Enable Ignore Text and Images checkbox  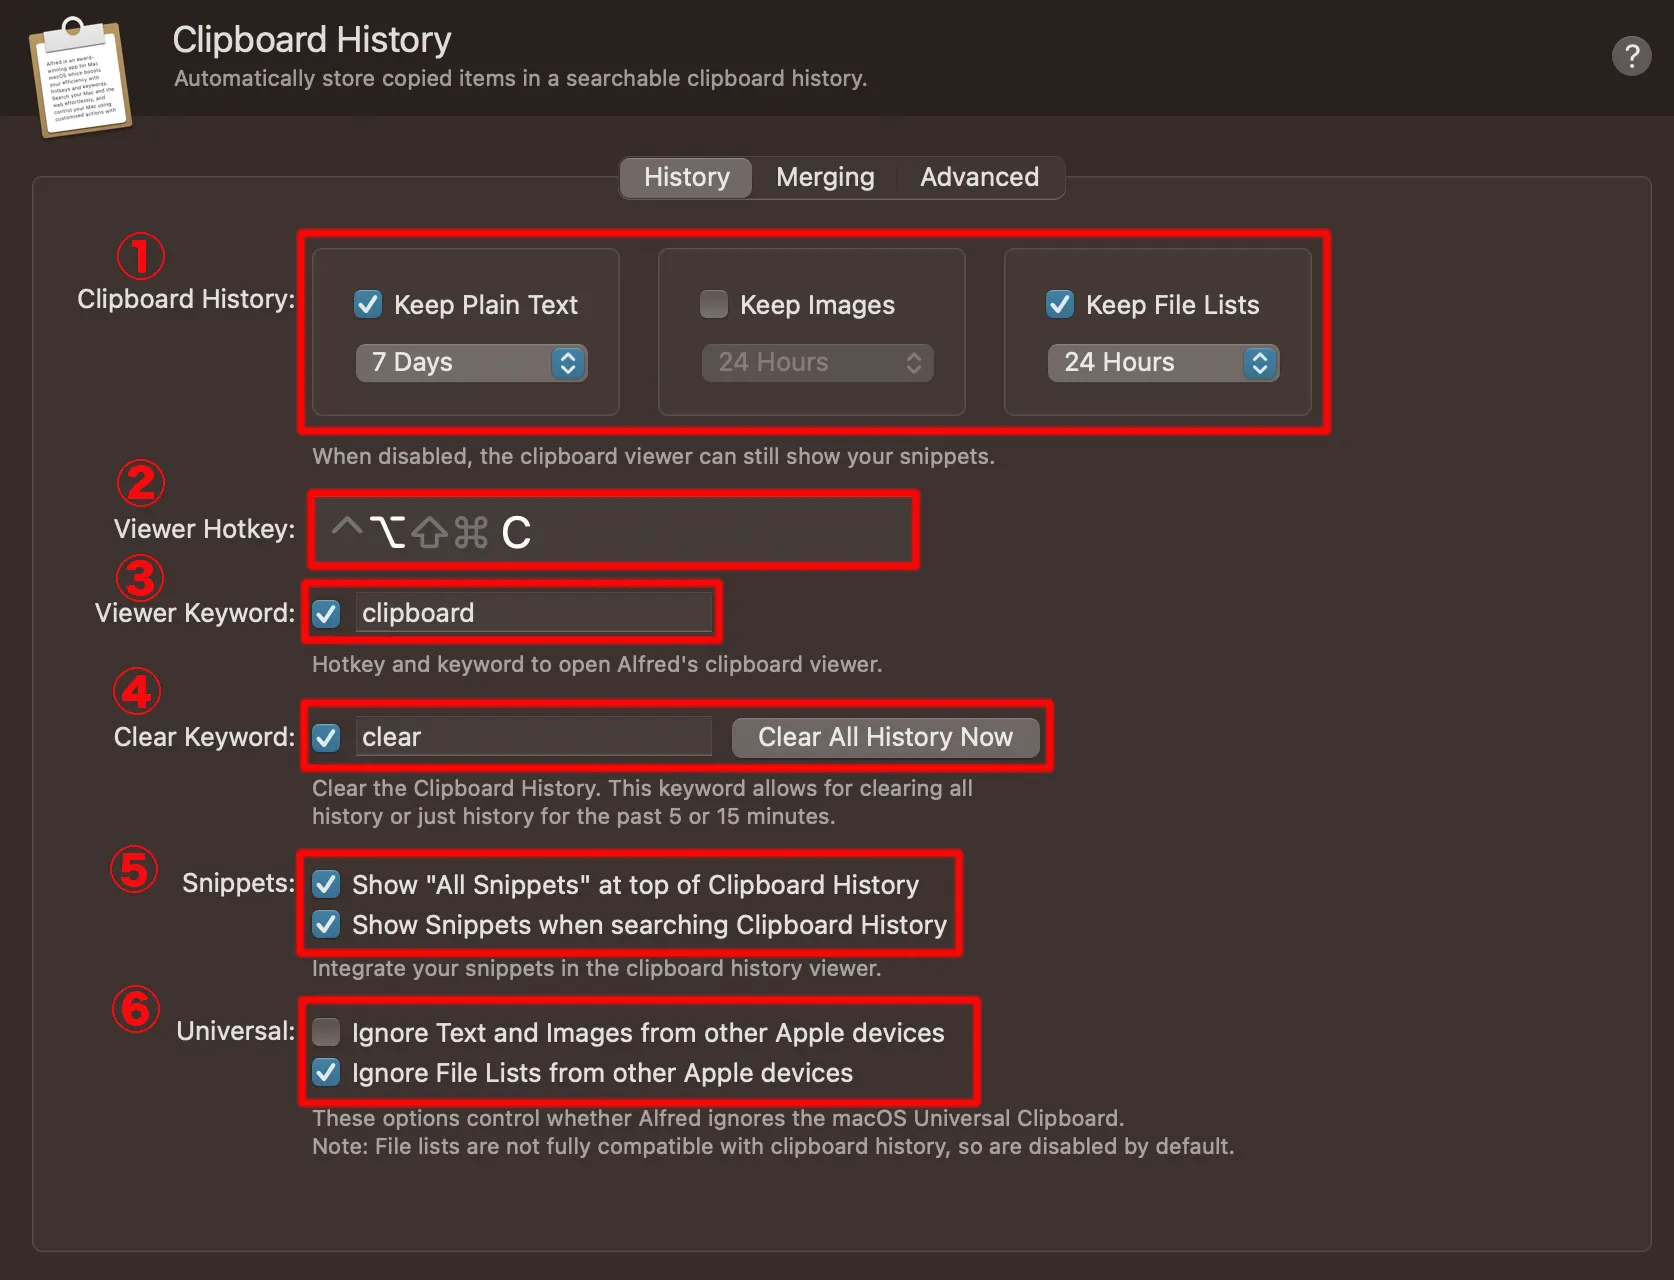(326, 1032)
